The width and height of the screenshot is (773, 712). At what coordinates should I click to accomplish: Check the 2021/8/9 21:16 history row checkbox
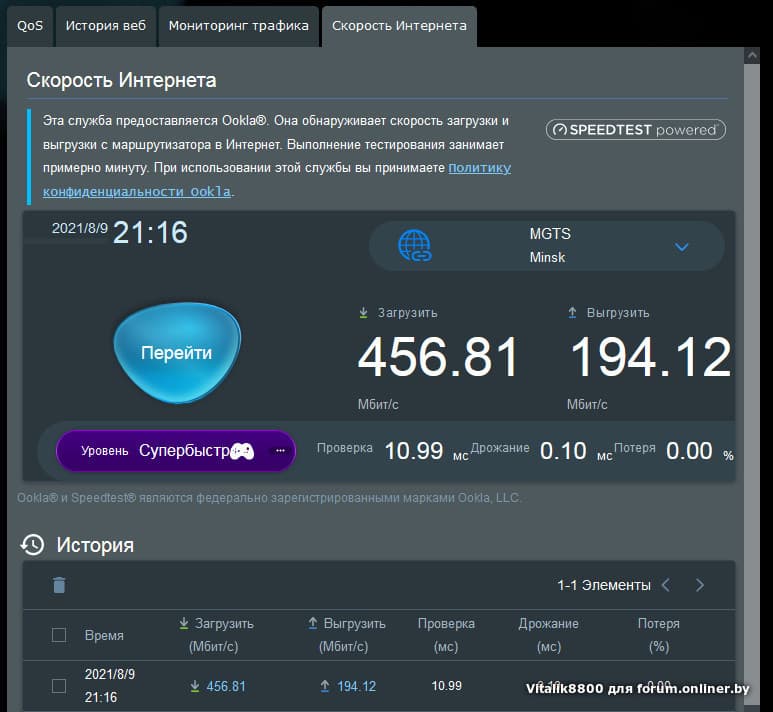pyautogui.click(x=59, y=686)
